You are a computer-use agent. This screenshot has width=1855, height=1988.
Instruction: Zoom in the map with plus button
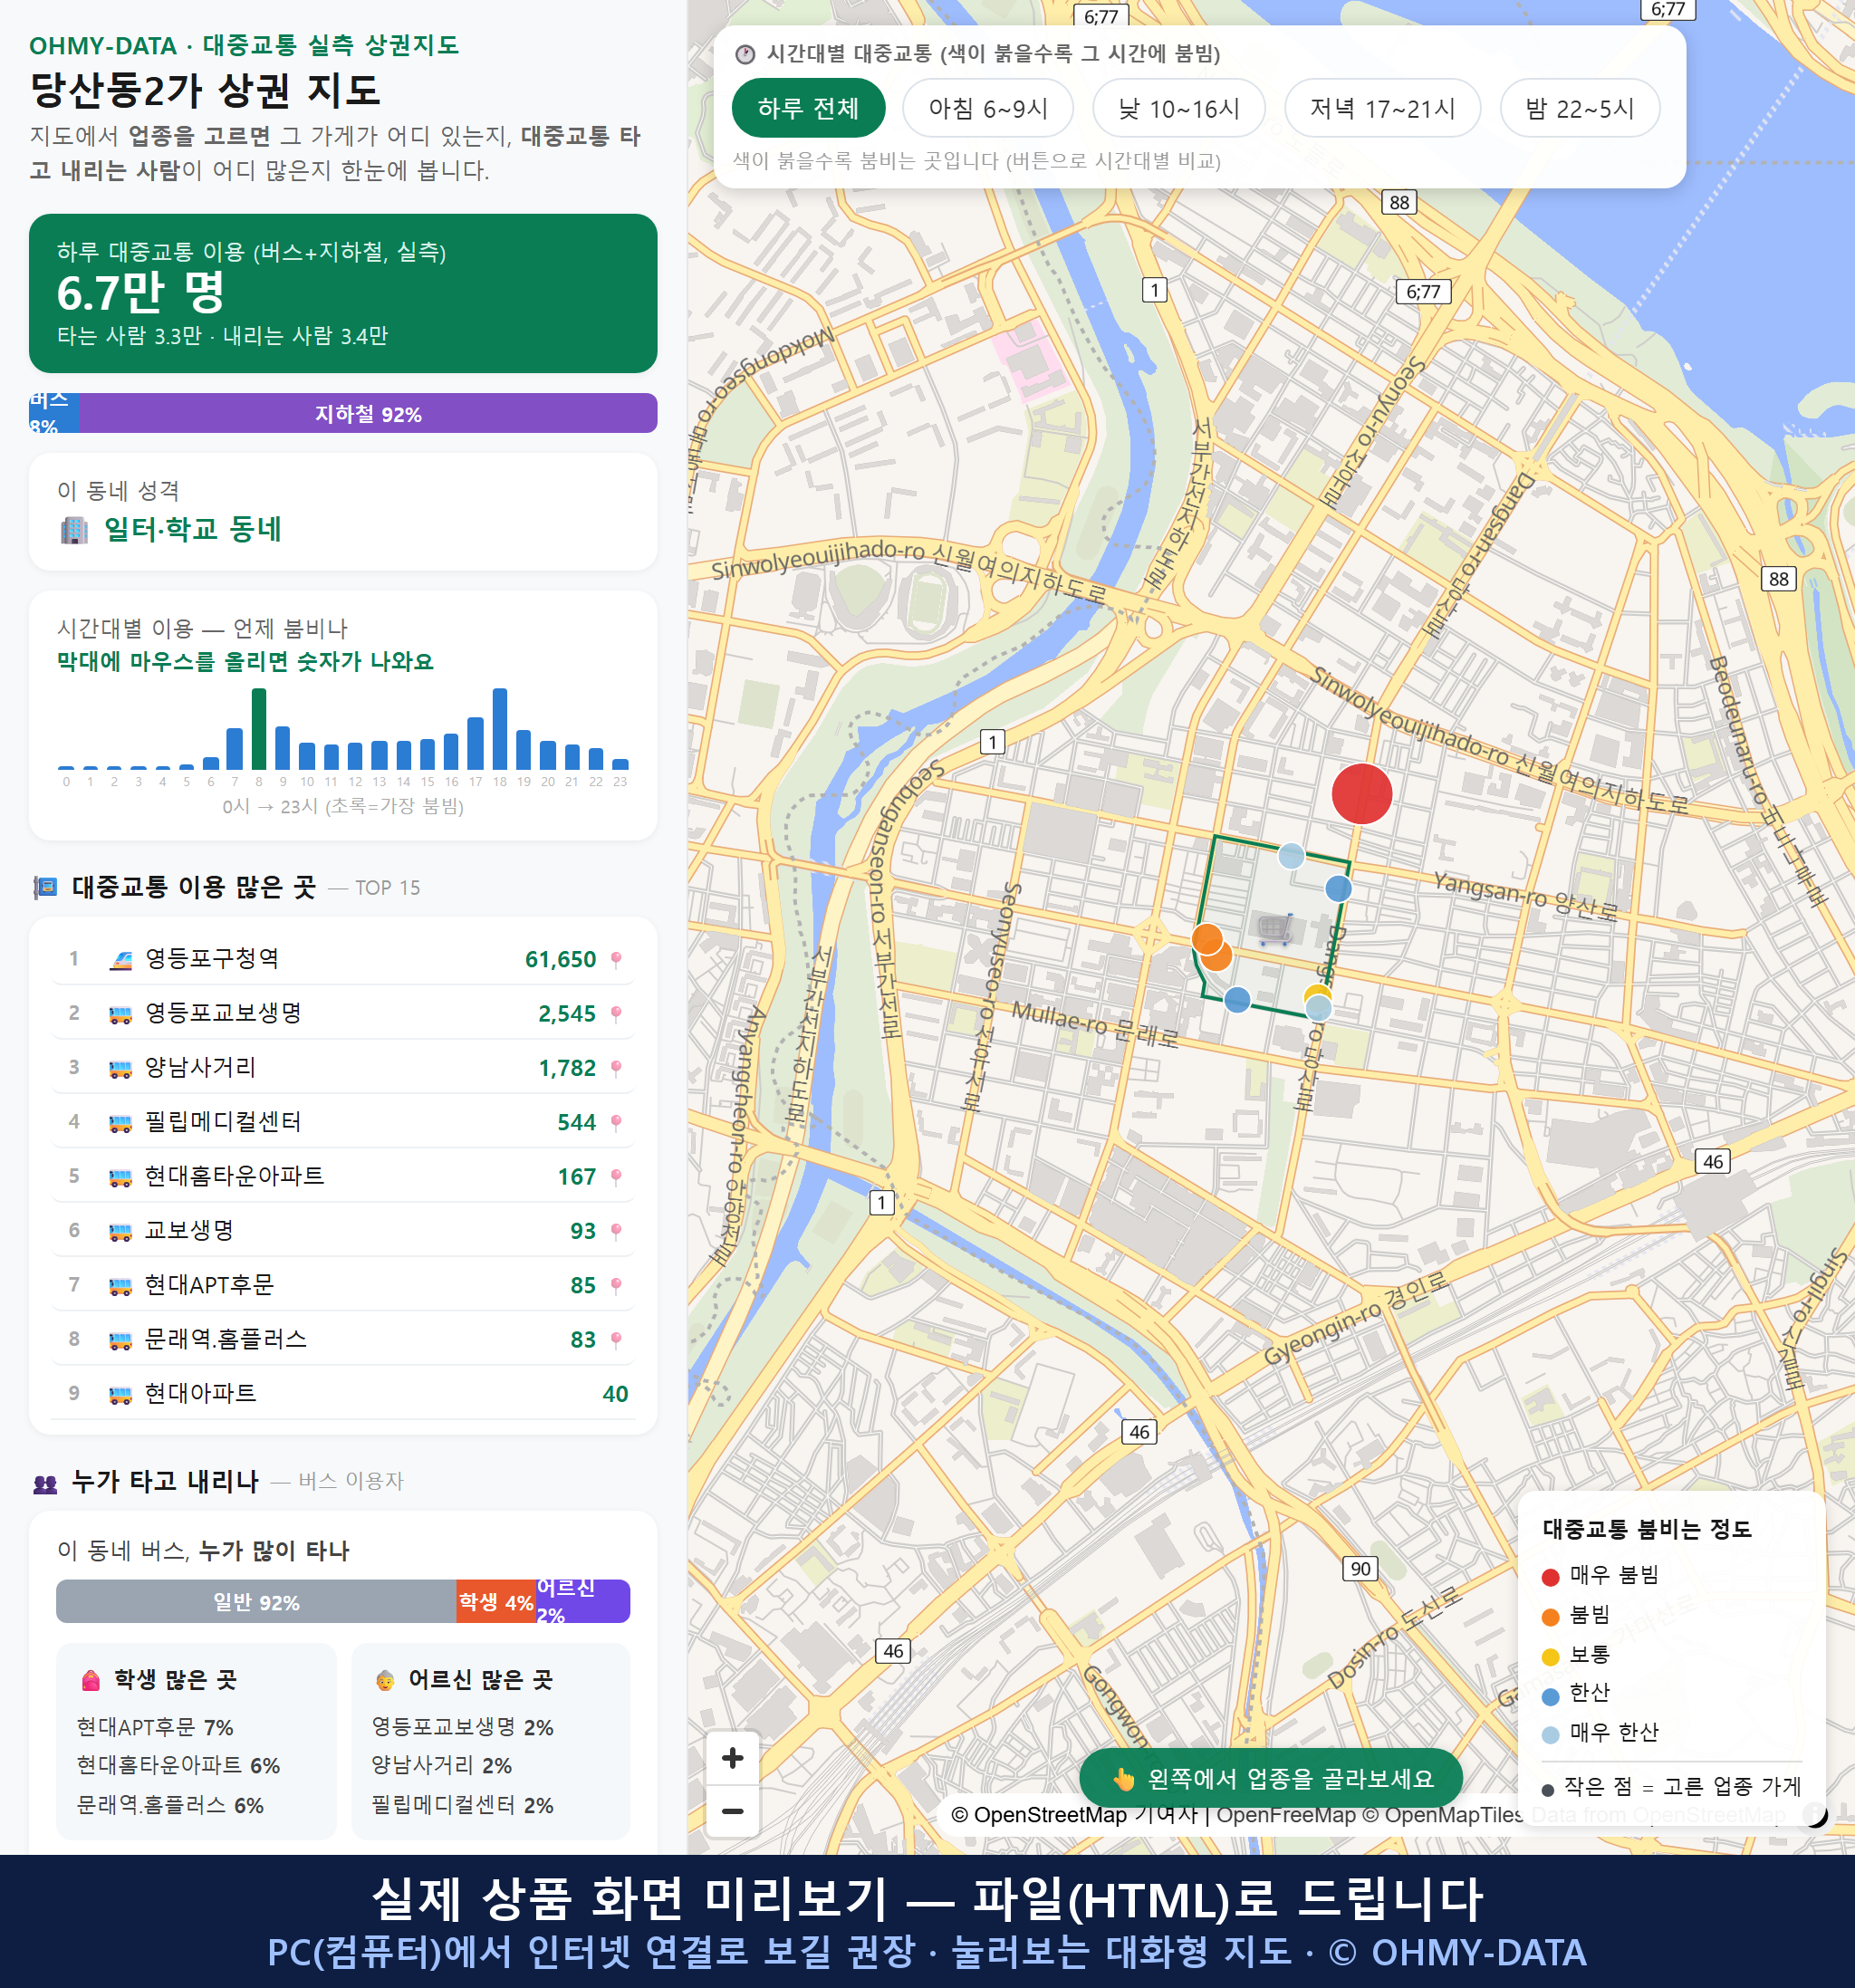[732, 1758]
